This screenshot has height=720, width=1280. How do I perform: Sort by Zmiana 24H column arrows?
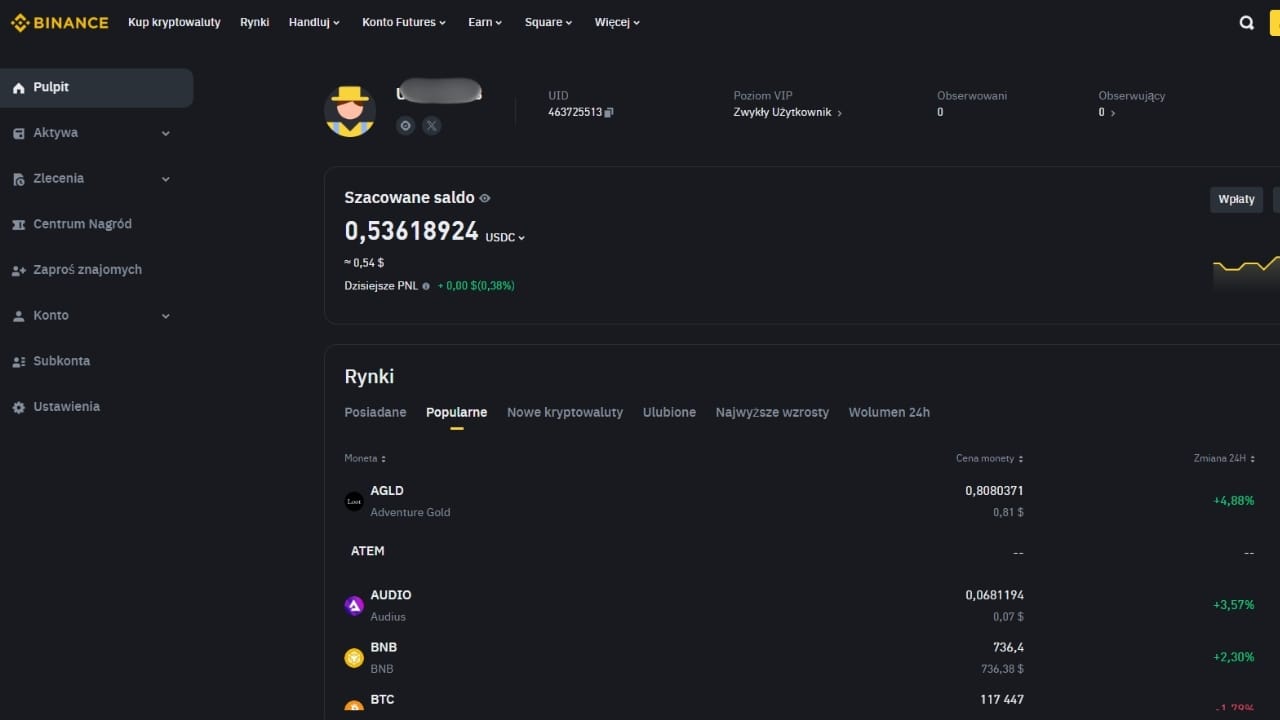click(x=1252, y=458)
